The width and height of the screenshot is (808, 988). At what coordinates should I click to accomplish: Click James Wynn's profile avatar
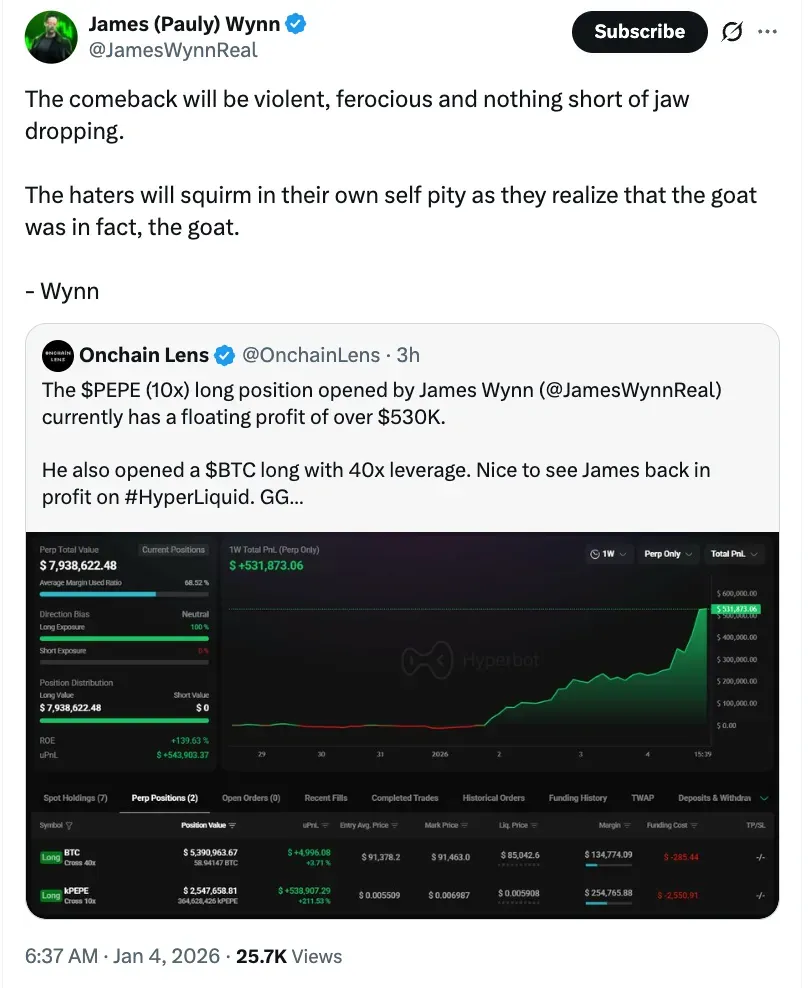[50, 37]
